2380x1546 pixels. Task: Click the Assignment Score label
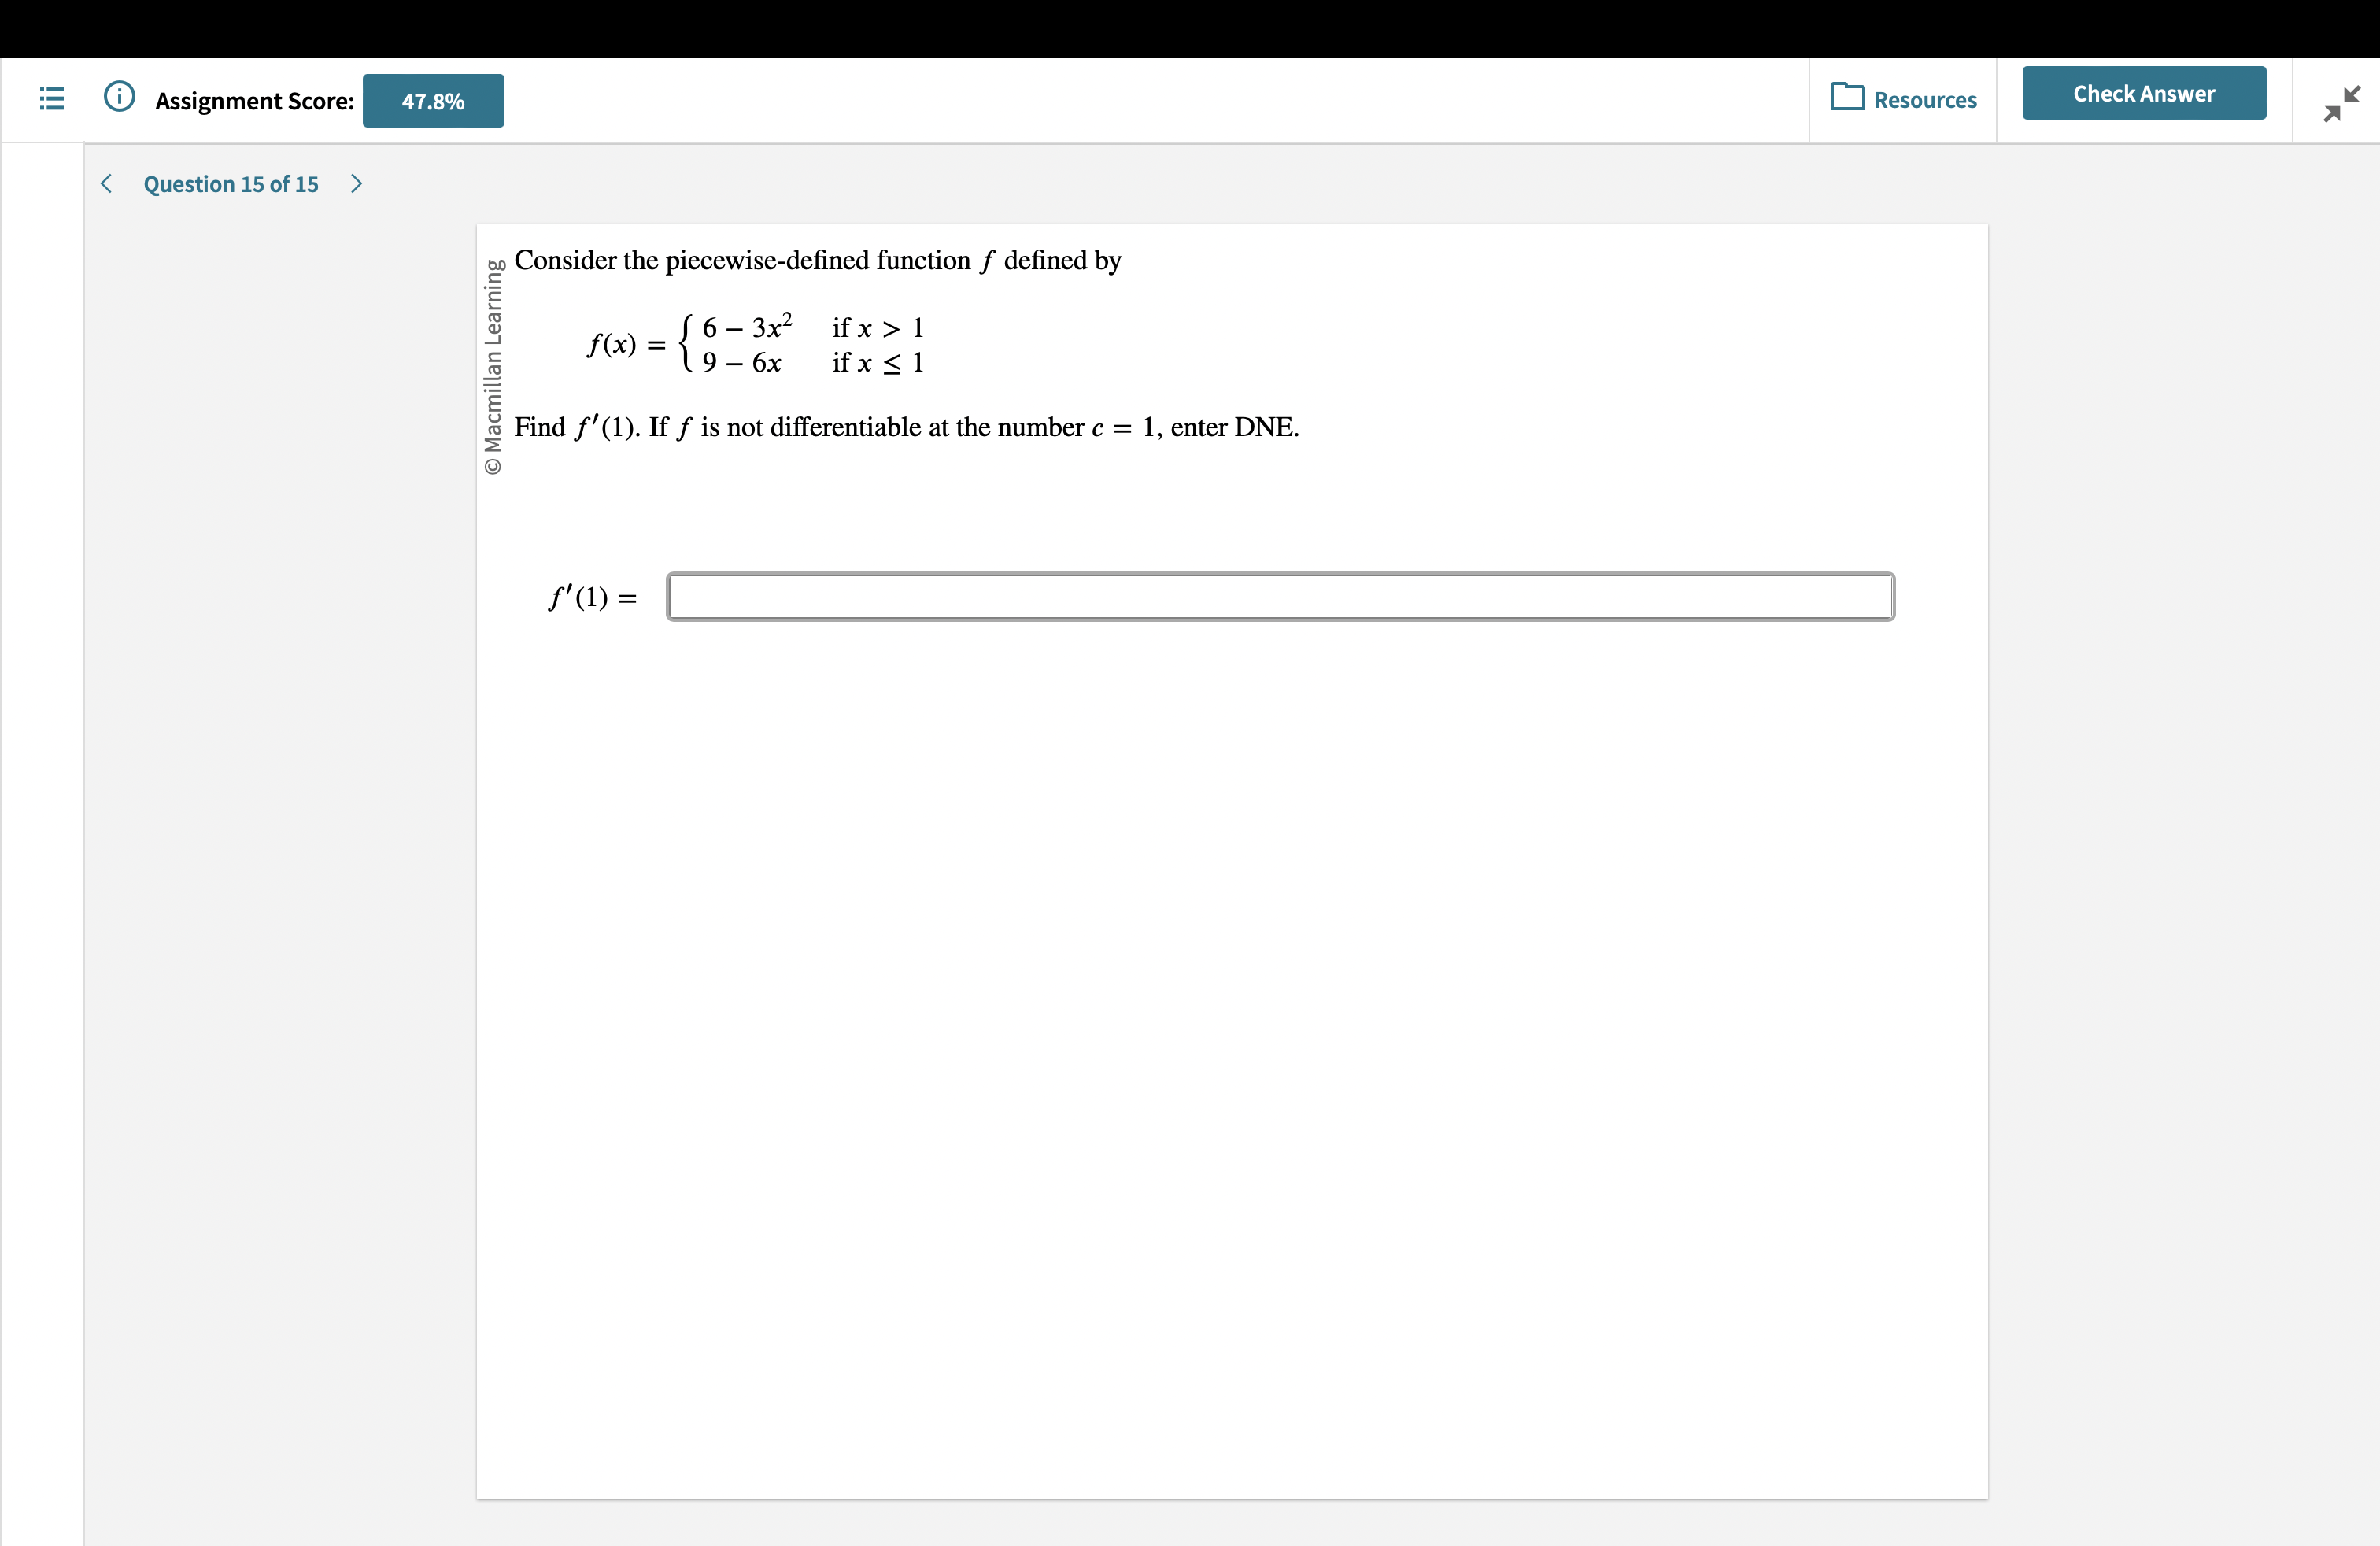(255, 100)
